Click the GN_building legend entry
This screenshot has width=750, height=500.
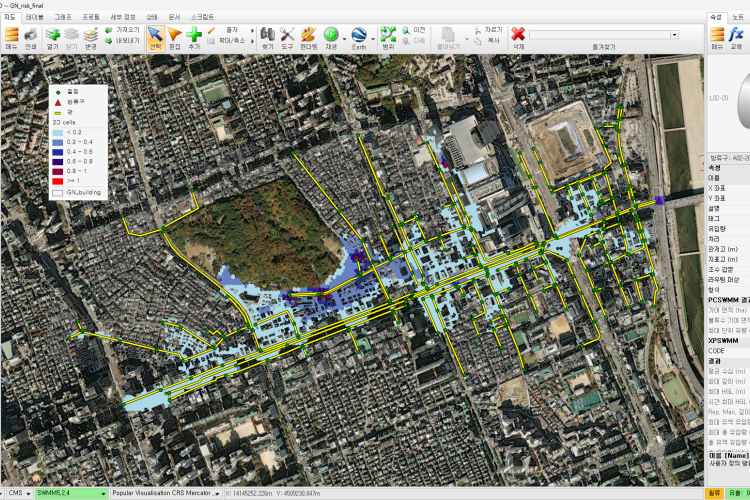(77, 192)
